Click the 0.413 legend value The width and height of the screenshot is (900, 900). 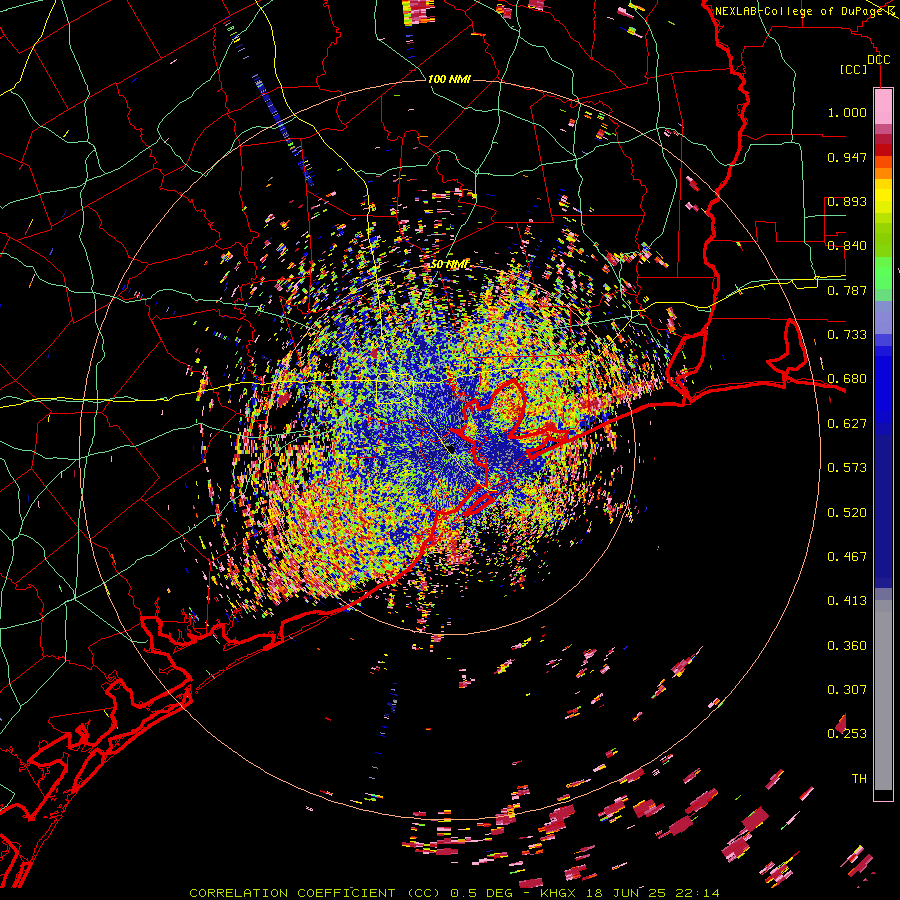[847, 601]
